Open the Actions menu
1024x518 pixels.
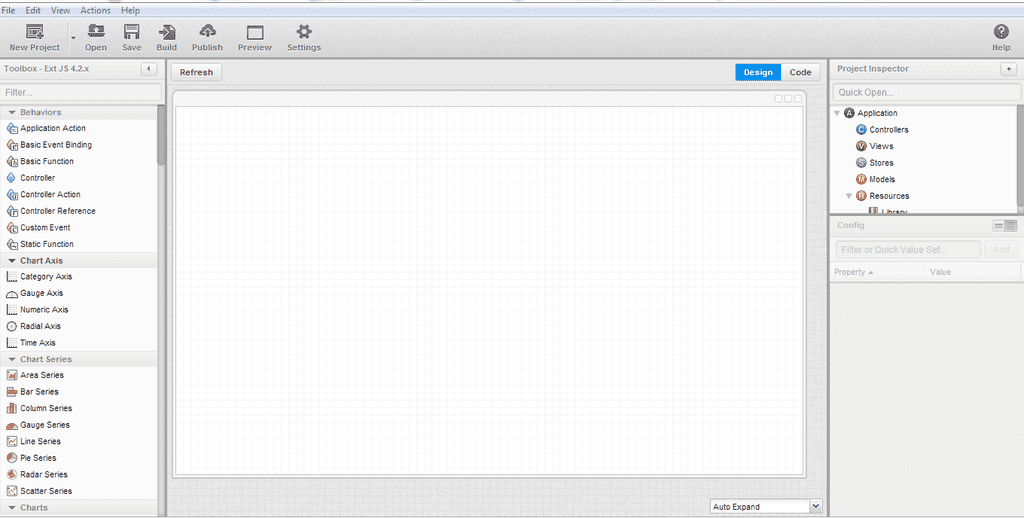click(x=95, y=10)
